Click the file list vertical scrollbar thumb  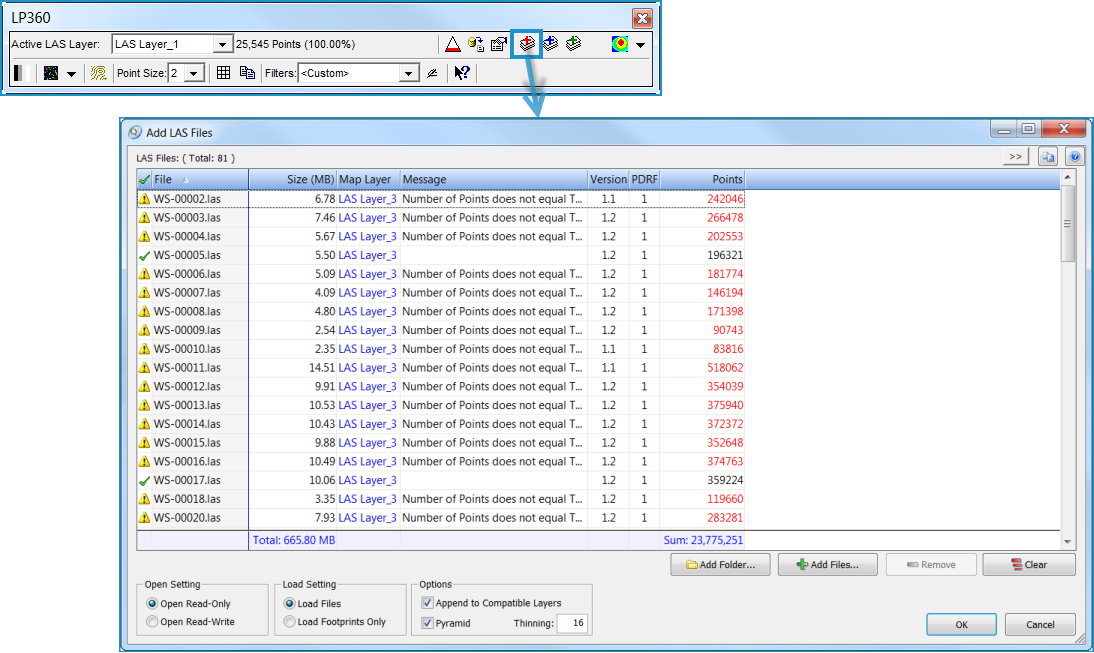tap(1067, 224)
